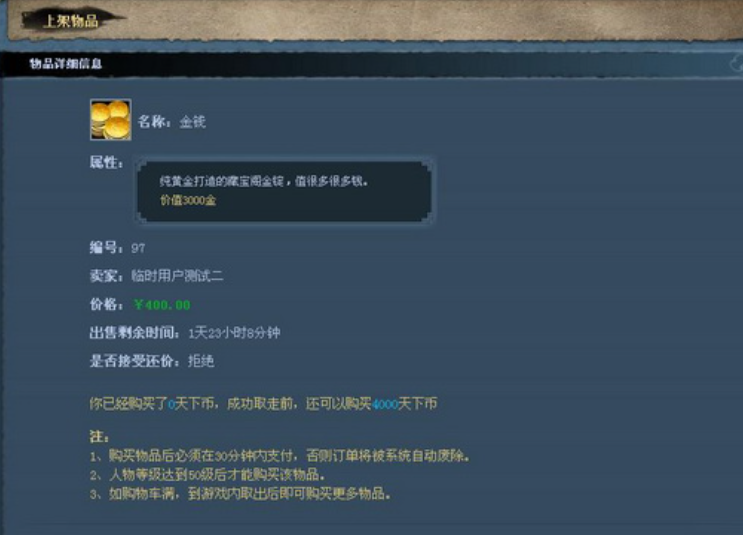This screenshot has height=535, width=743.
Task: Click the 属性 label
Action: click(107, 163)
